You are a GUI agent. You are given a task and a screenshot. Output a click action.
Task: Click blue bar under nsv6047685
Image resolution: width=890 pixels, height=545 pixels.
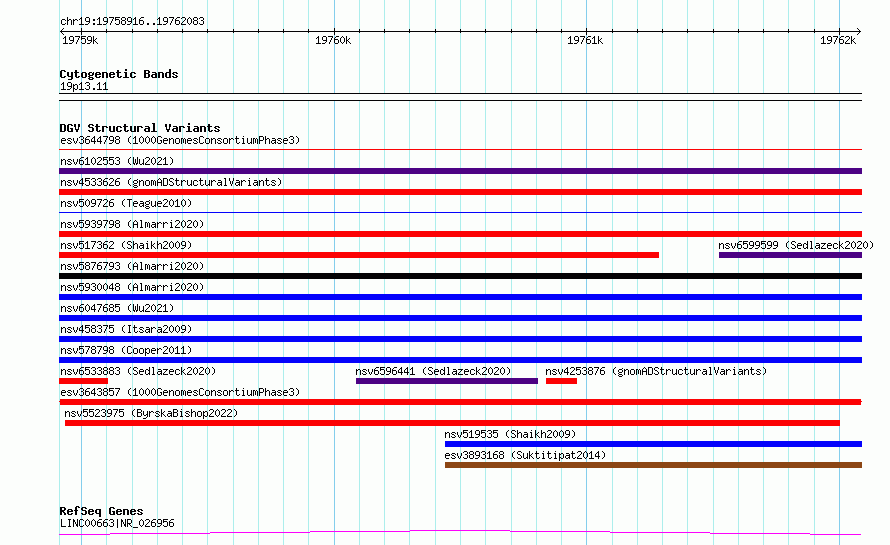460,318
